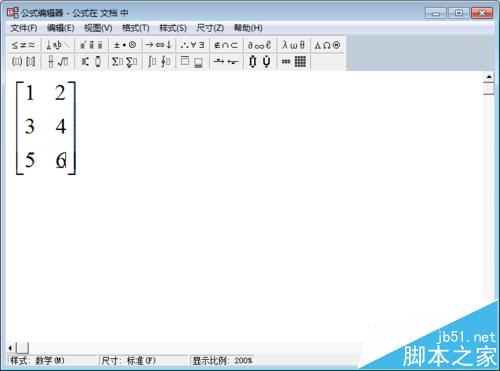This screenshot has width=500, height=371.
Task: Open the 编辑(E) menu
Action: click(60, 28)
